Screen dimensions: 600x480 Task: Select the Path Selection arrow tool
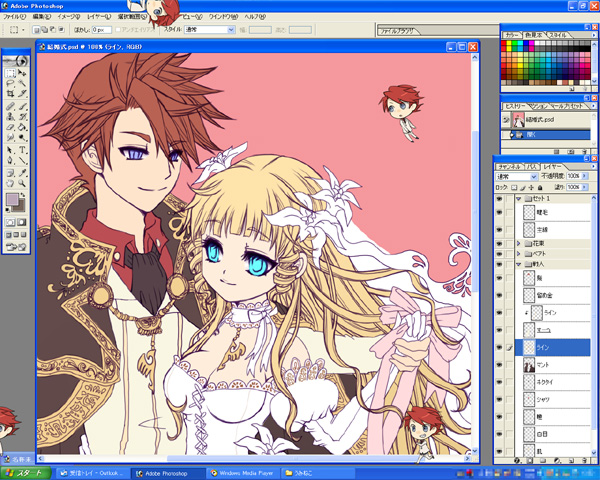coord(10,150)
